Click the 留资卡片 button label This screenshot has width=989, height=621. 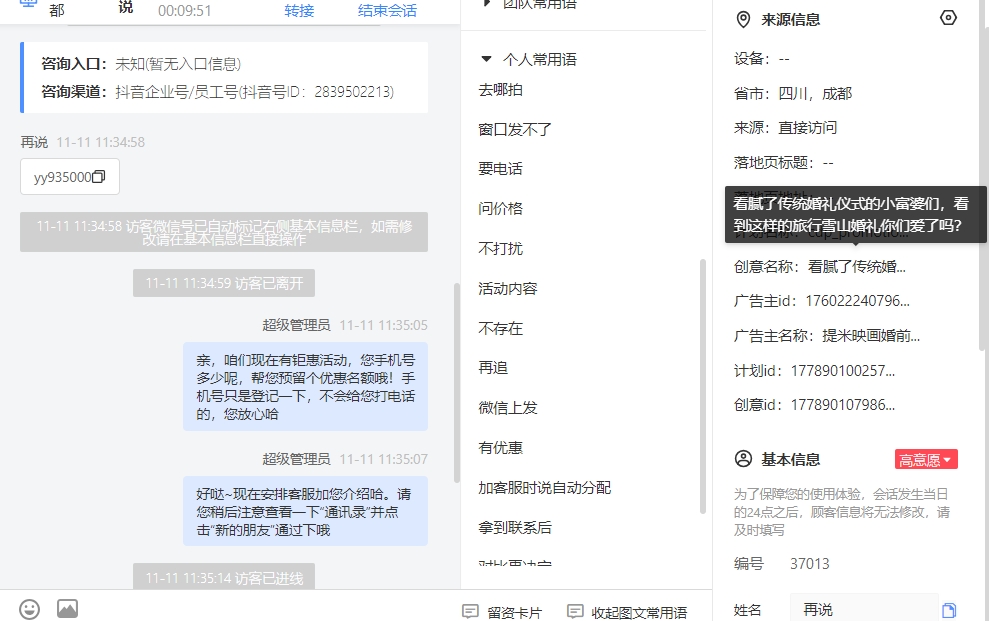pyautogui.click(x=515, y=613)
